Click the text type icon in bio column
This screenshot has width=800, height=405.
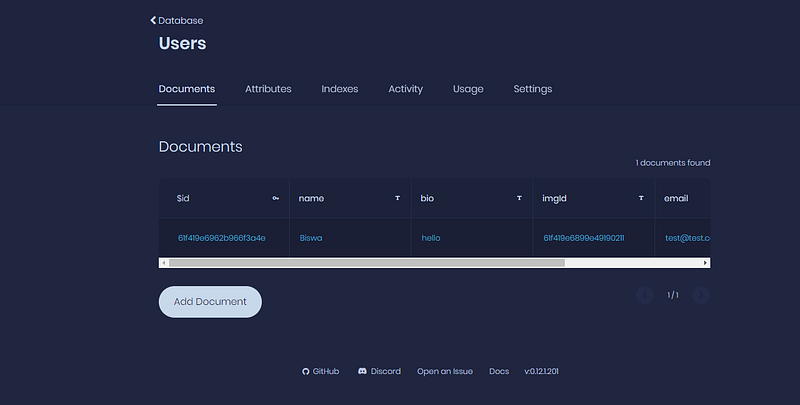click(x=519, y=198)
